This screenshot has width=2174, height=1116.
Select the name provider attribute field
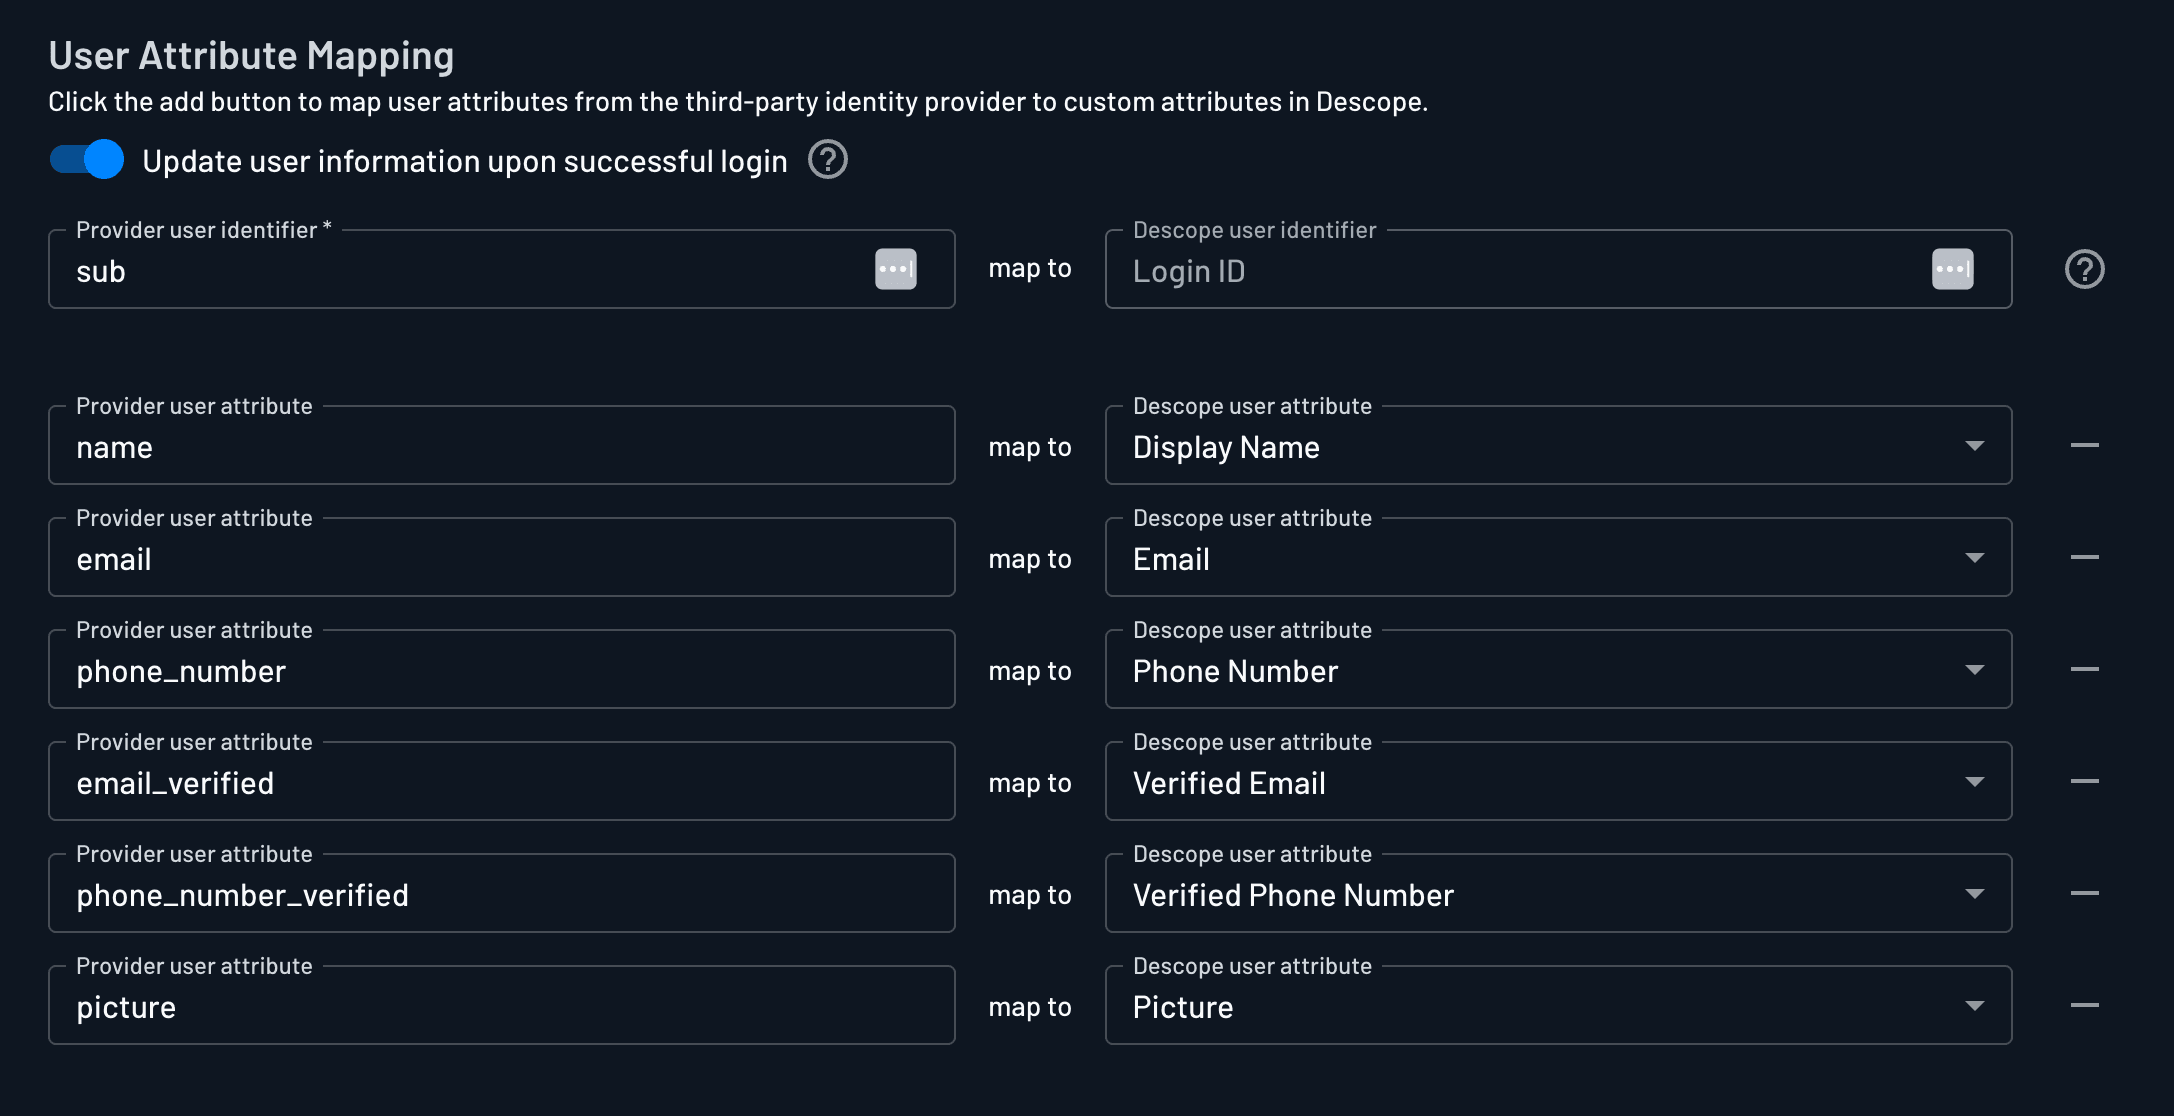(450, 447)
